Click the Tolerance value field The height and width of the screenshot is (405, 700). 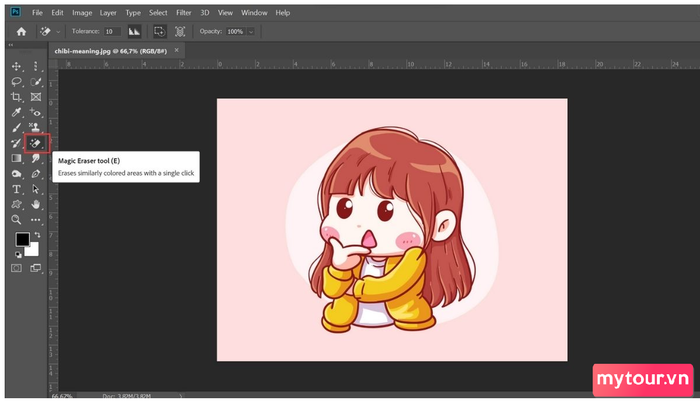click(x=112, y=32)
